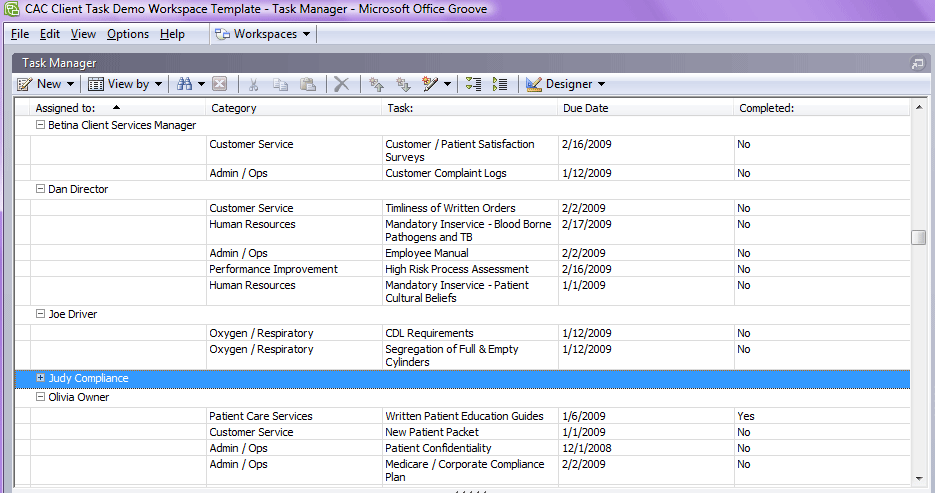Select the Employee Manual task

(427, 253)
